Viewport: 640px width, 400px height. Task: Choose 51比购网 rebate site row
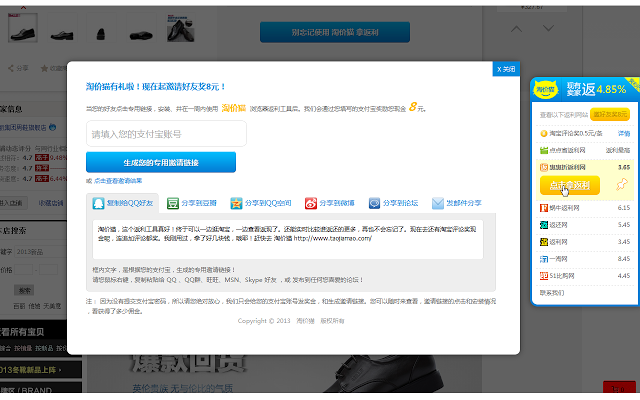coord(585,276)
